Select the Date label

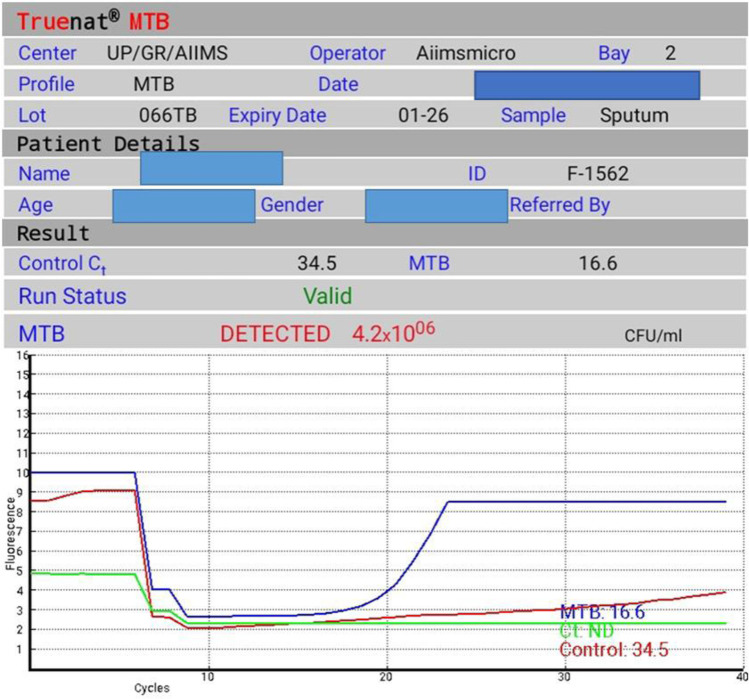pos(338,84)
